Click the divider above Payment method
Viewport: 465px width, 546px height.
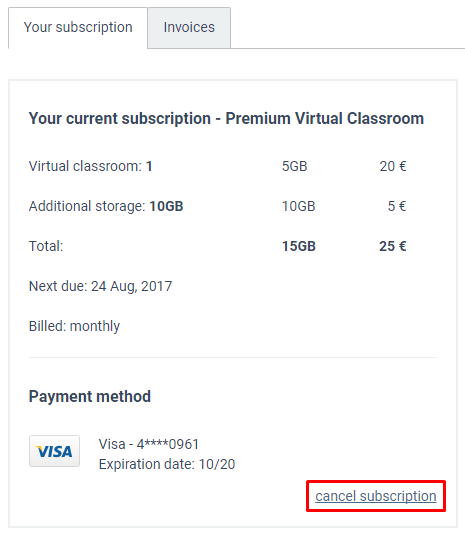coord(233,357)
